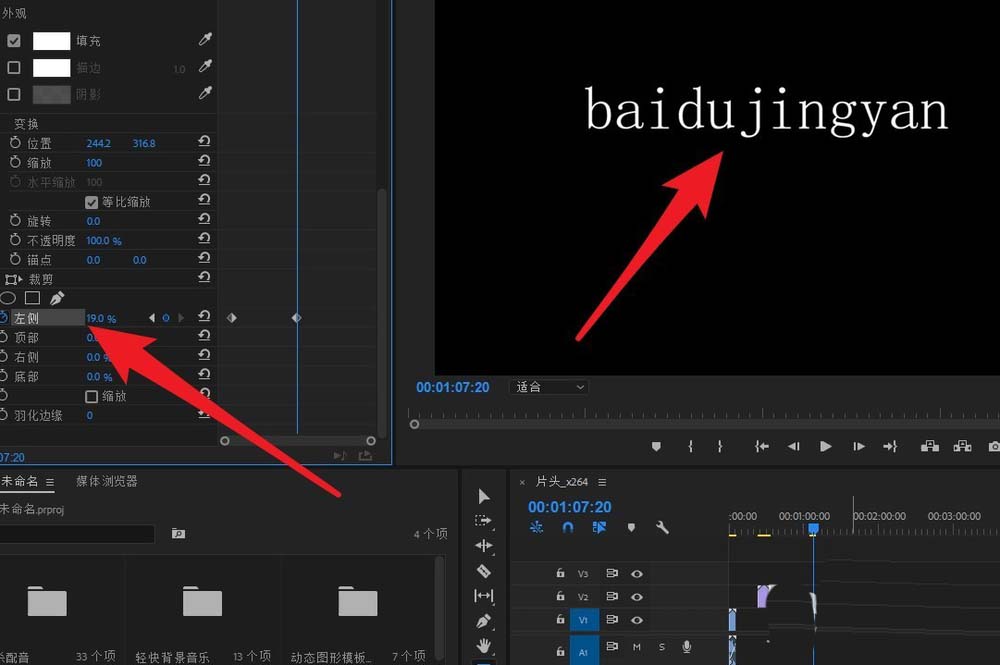Toggle the 不透明度 animation stopwatch
Image resolution: width=1000 pixels, height=665 pixels.
[x=15, y=240]
